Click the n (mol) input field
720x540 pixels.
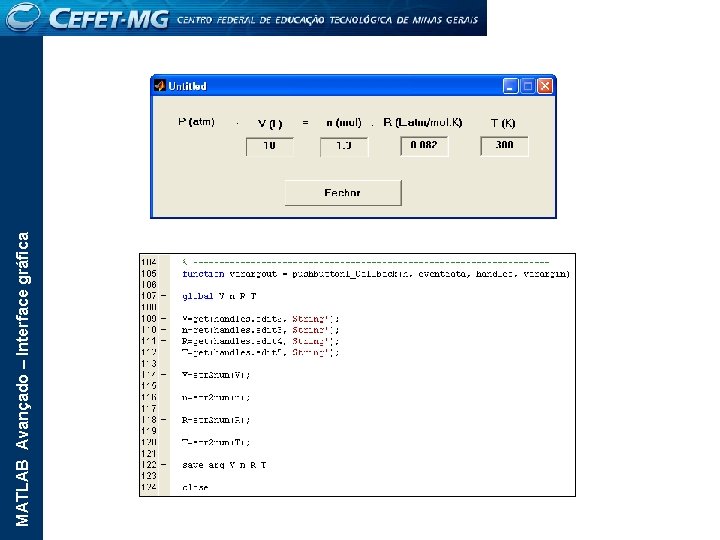click(x=344, y=147)
